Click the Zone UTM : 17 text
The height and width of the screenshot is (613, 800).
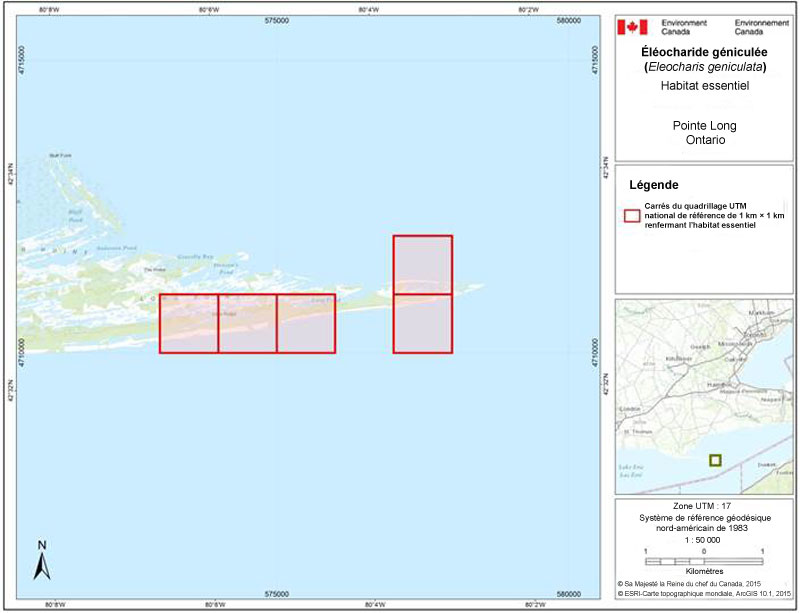704,509
